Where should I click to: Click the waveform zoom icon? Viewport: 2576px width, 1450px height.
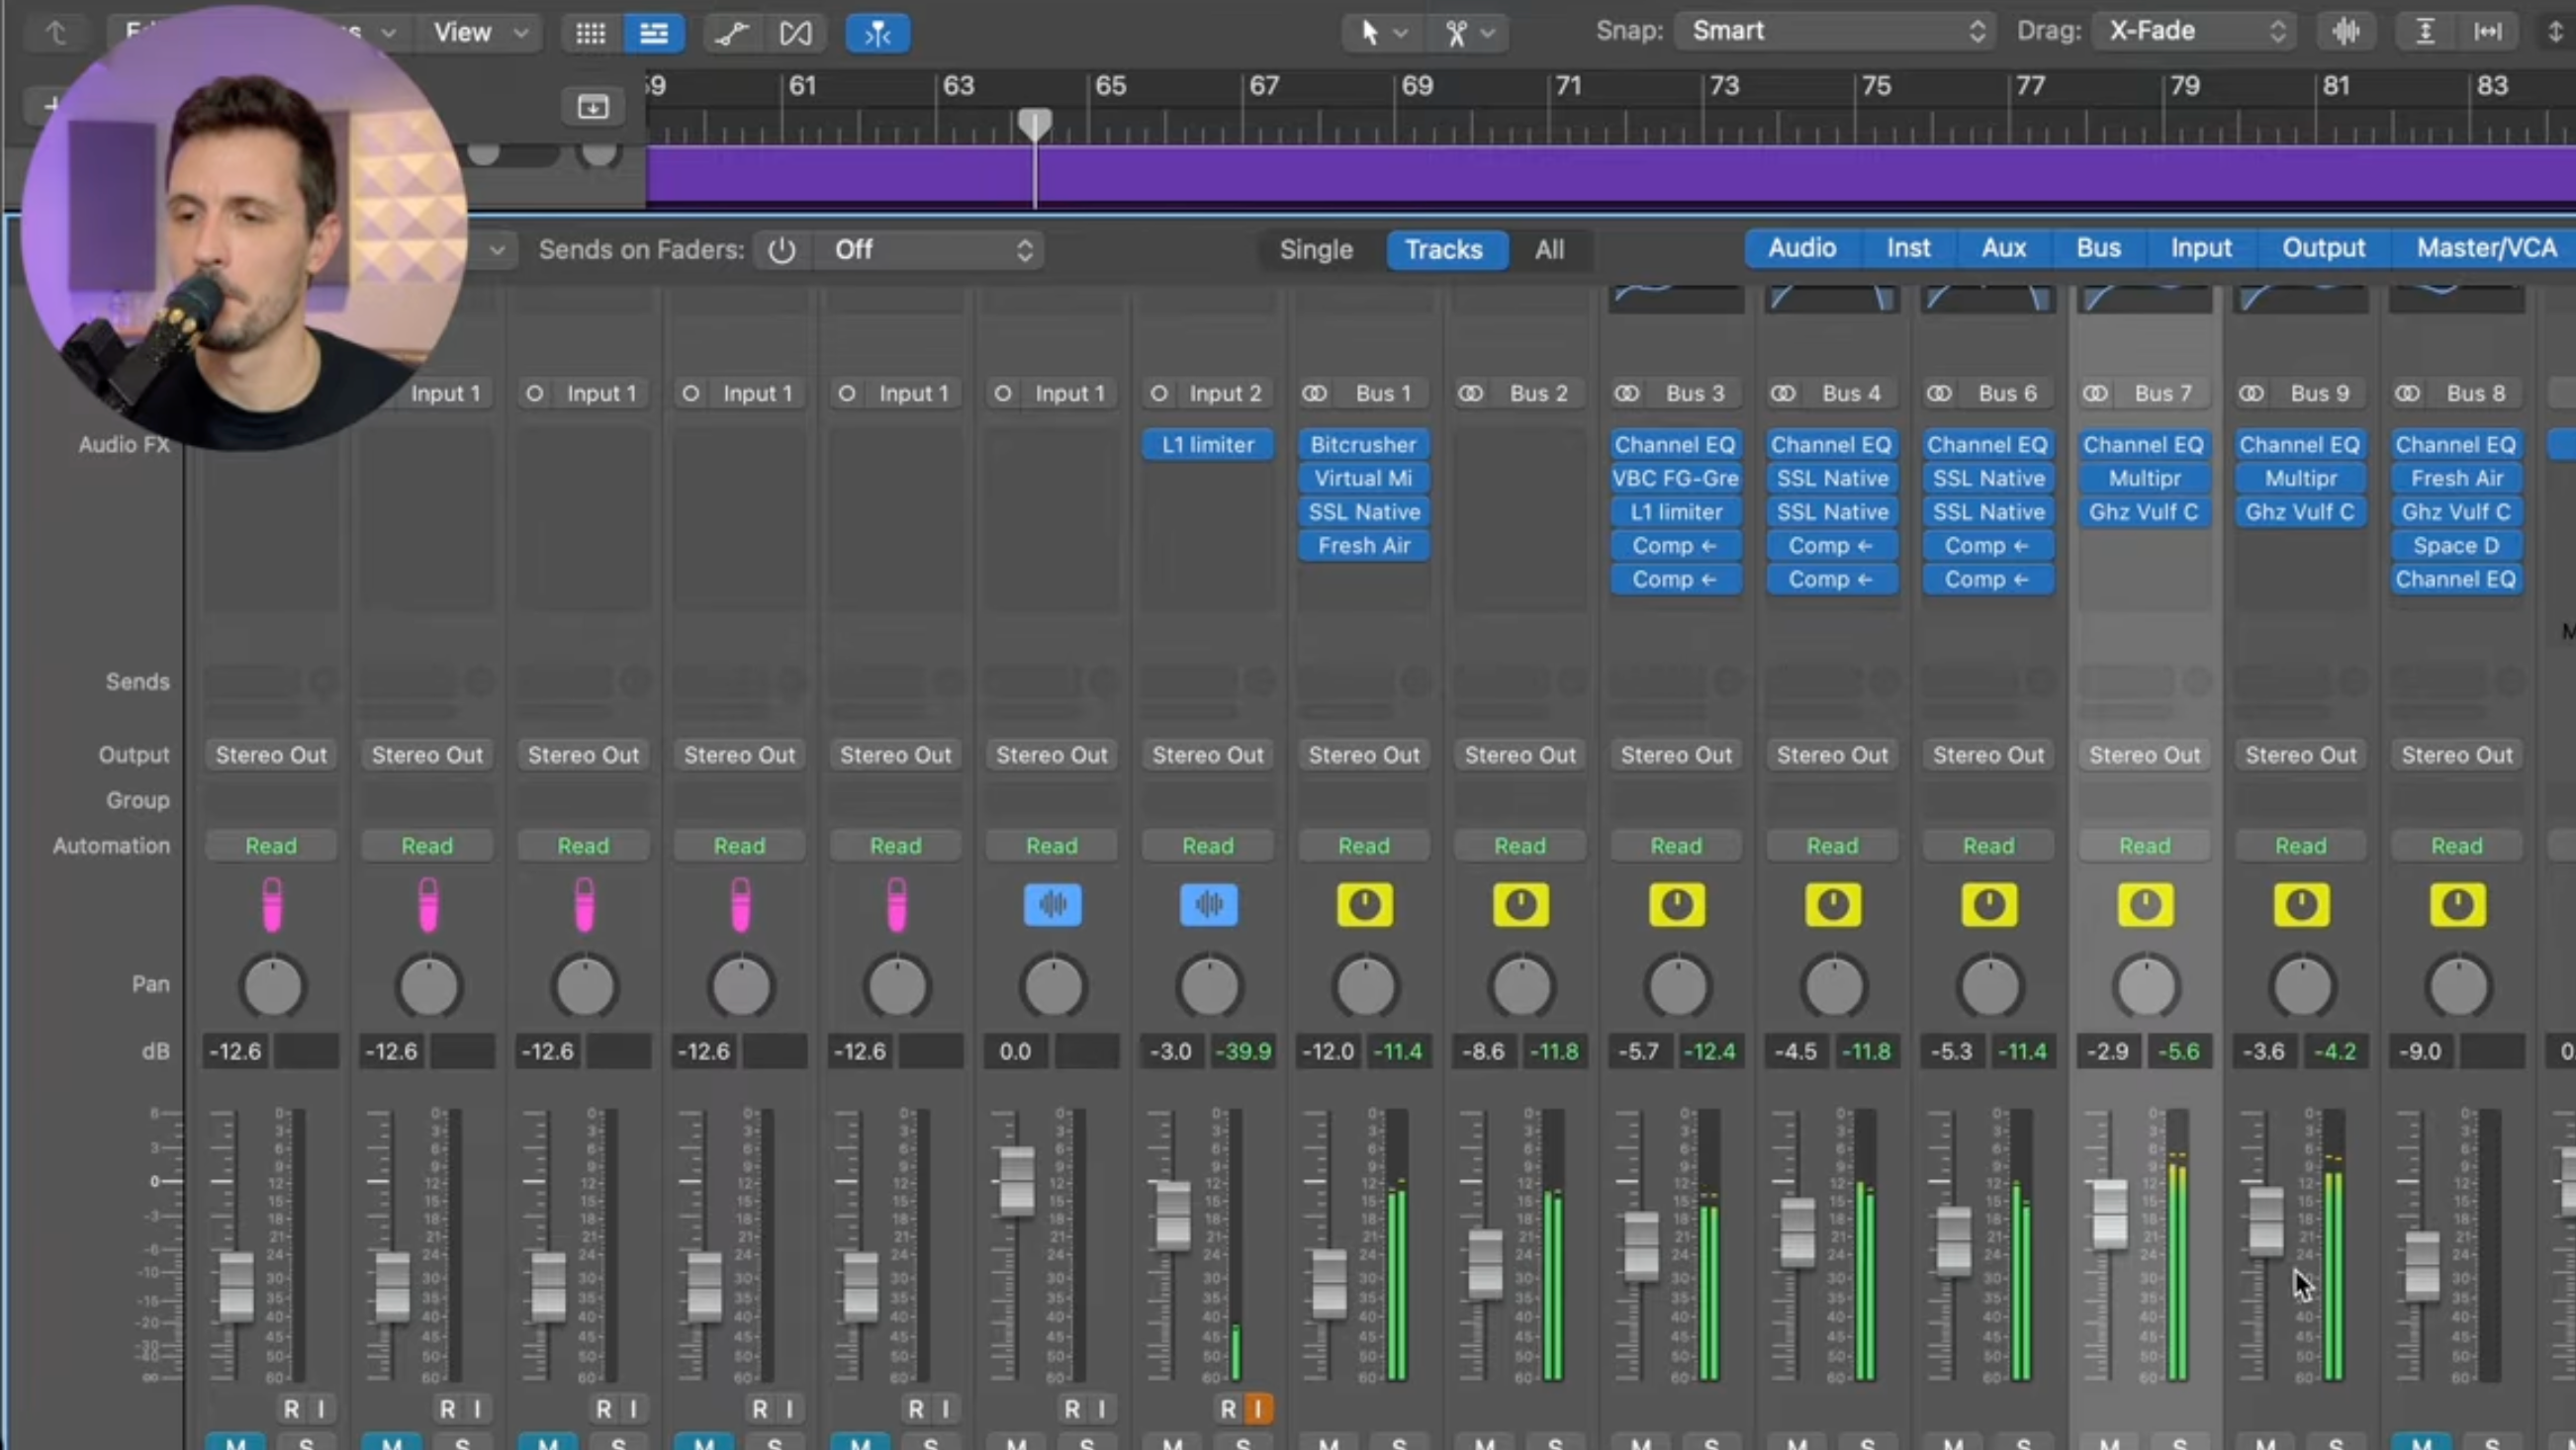(2345, 31)
